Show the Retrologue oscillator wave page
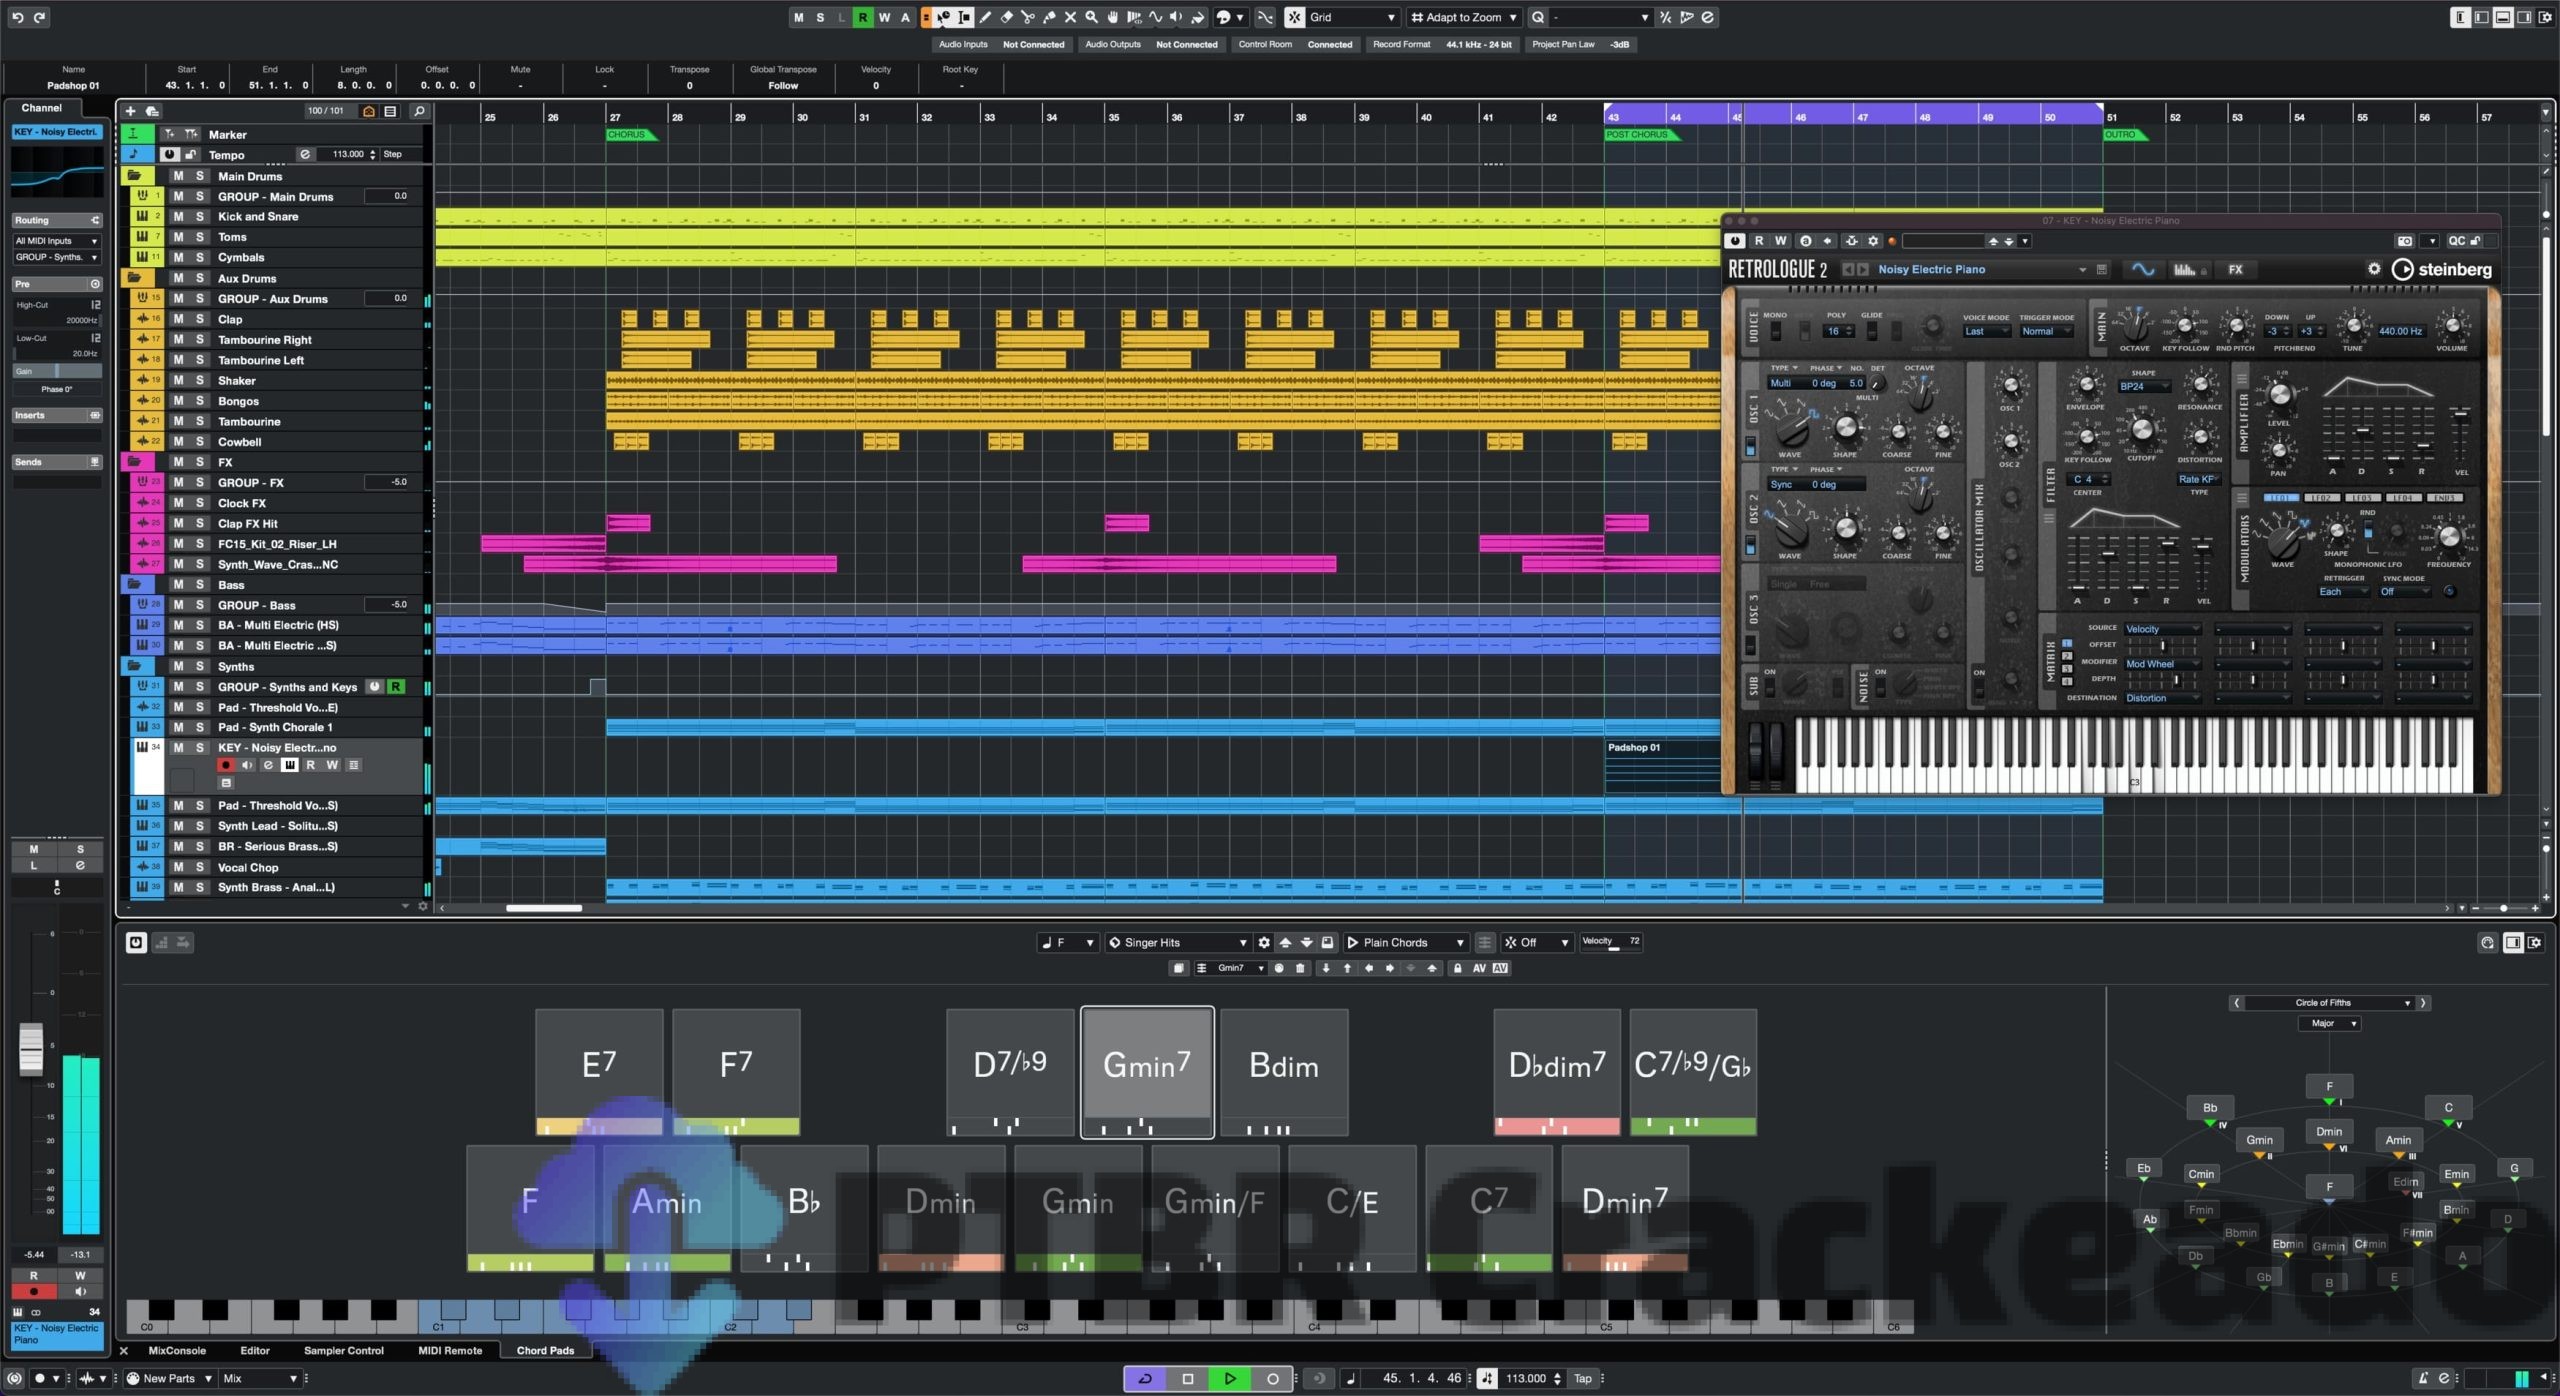 pos(2141,269)
